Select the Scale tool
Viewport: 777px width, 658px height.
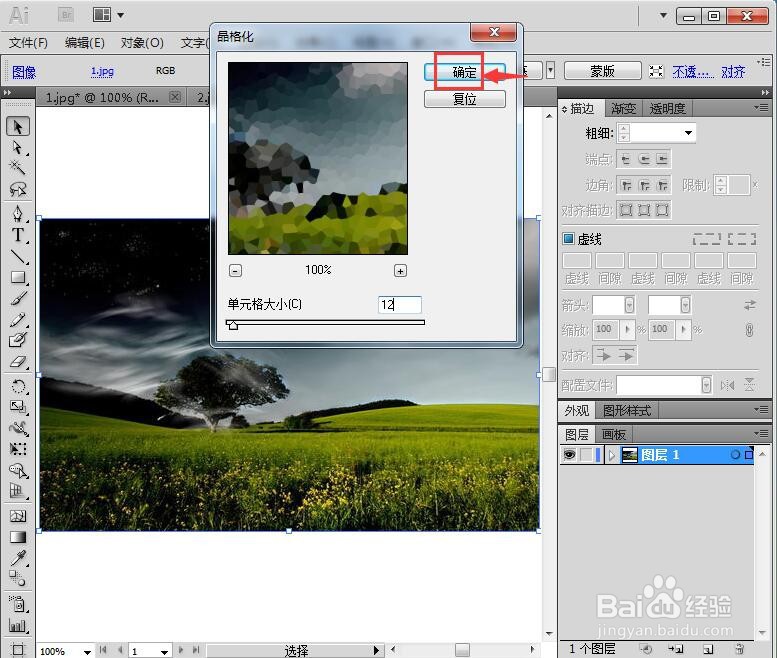point(18,407)
